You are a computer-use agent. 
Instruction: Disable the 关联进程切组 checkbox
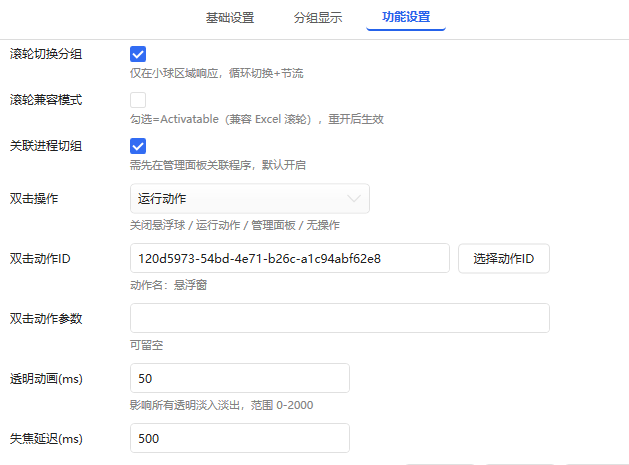point(138,146)
